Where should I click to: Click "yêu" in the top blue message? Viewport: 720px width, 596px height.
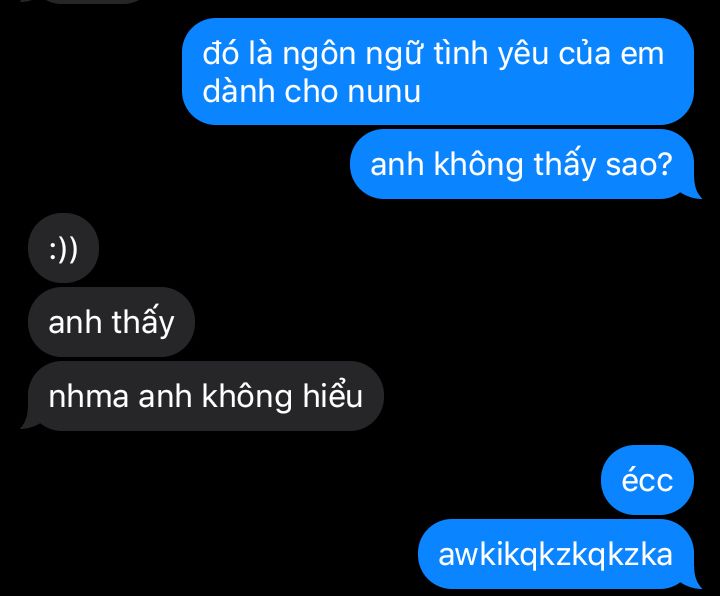coord(523,54)
